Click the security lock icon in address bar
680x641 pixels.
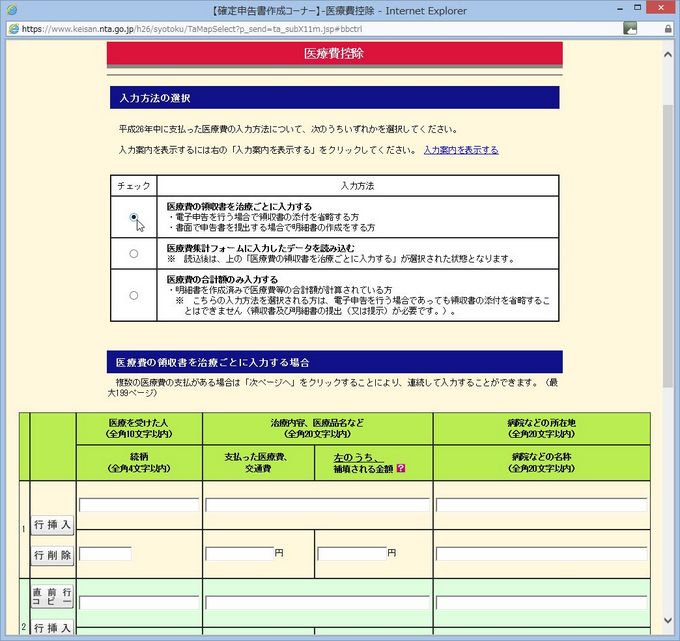pos(668,29)
